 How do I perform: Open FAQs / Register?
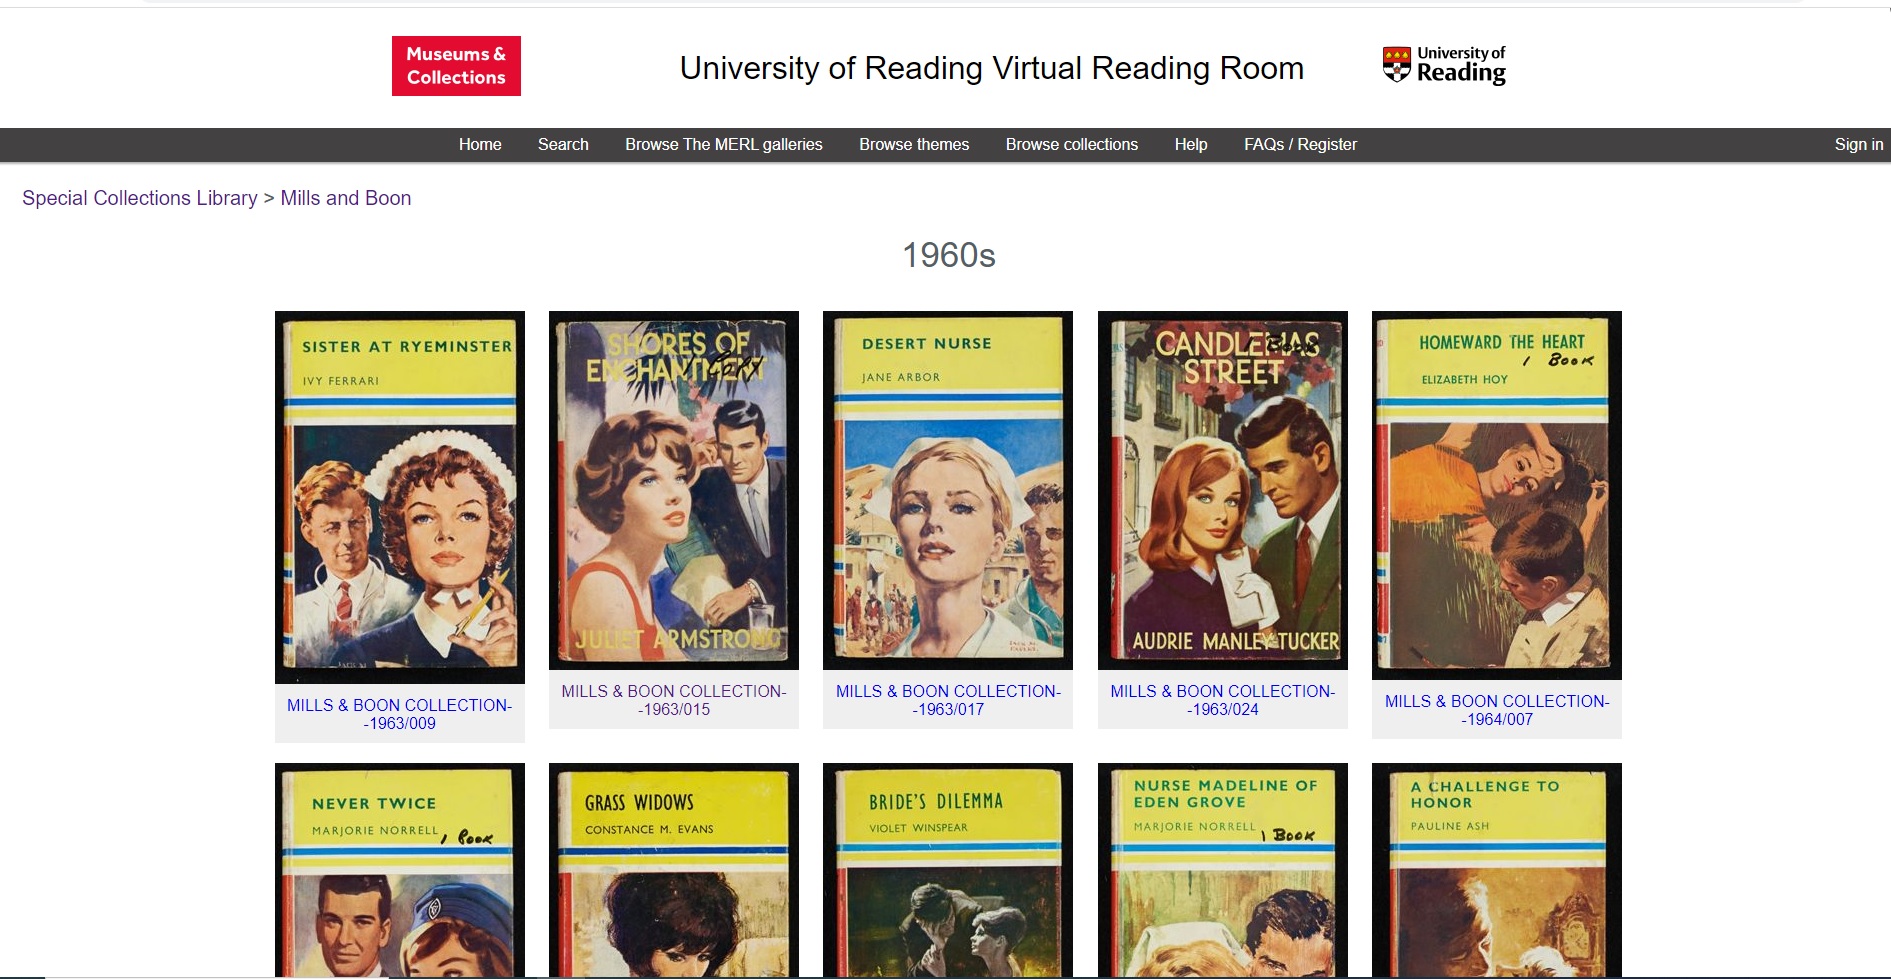click(1300, 144)
